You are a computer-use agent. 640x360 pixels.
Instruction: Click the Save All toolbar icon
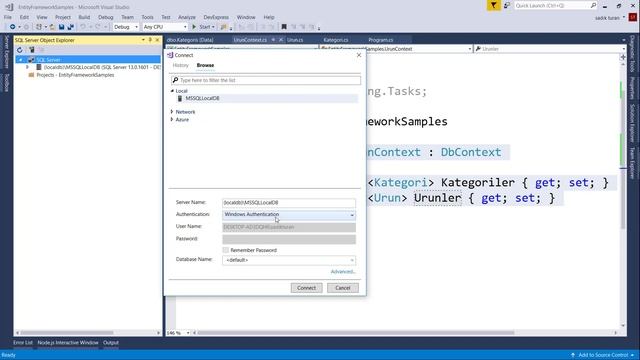(70, 27)
